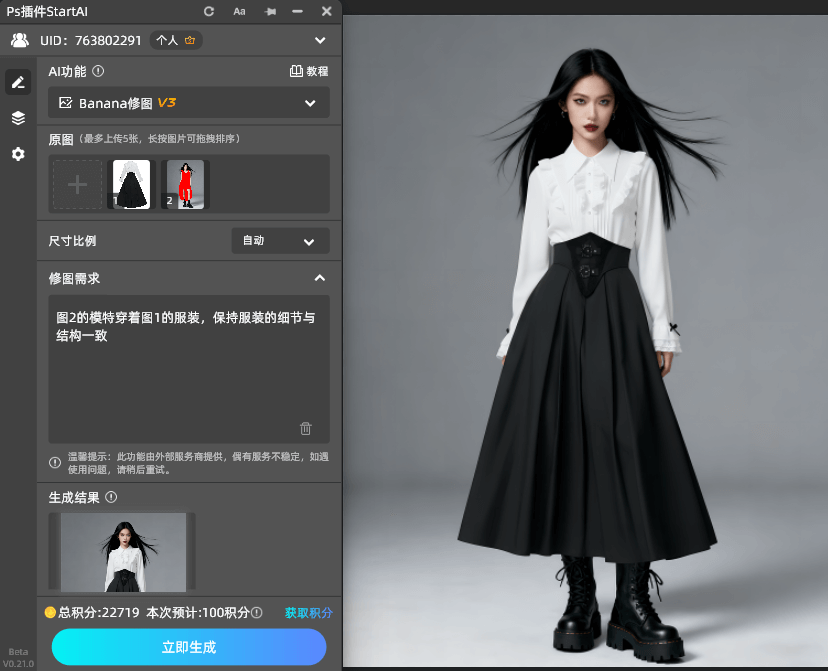Open the edit pencil sidebar tab
Image resolution: width=828 pixels, height=671 pixels.
pyautogui.click(x=18, y=82)
